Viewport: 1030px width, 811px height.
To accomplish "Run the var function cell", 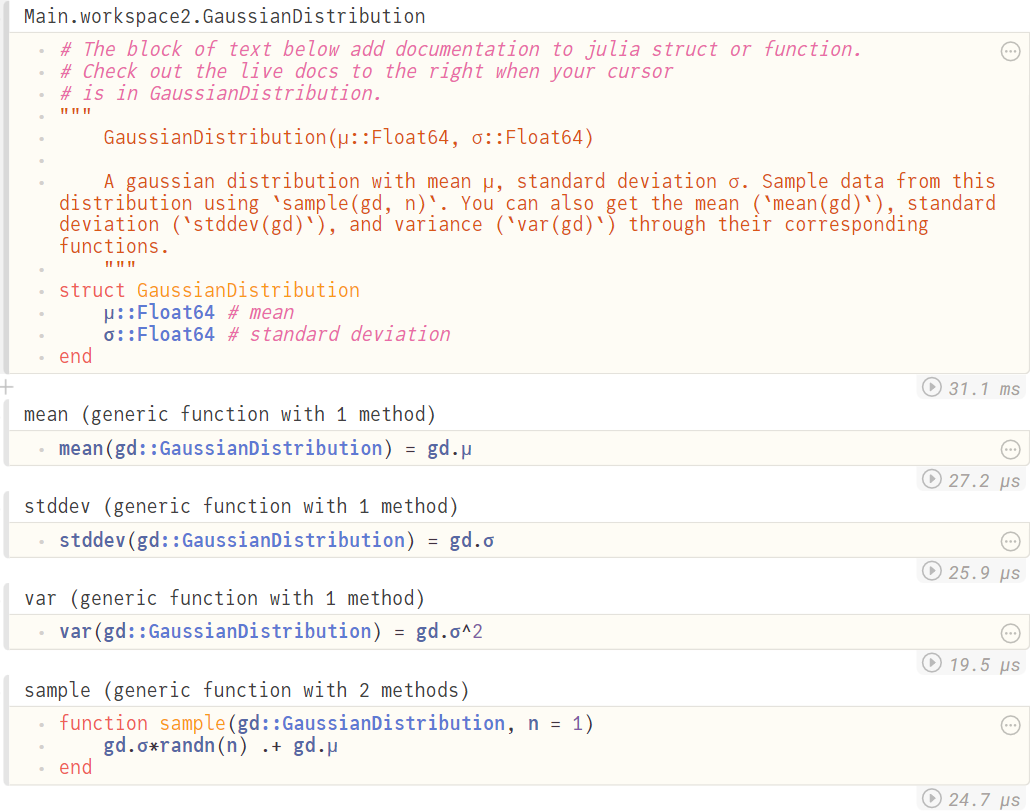I will tap(930, 663).
